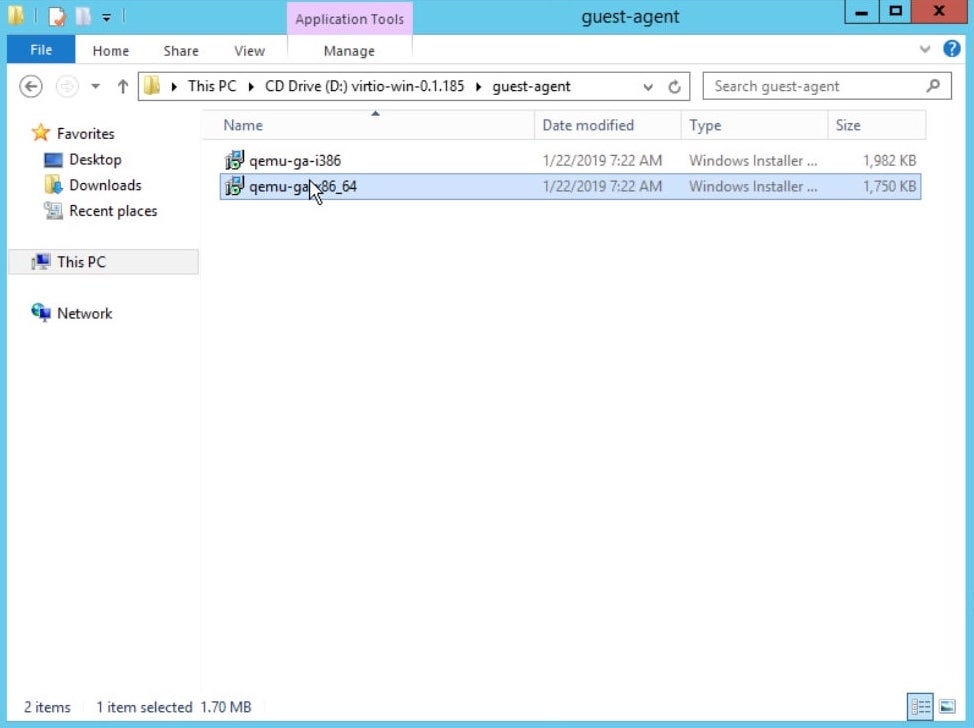Open the File menu
974x728 pixels.
point(41,50)
